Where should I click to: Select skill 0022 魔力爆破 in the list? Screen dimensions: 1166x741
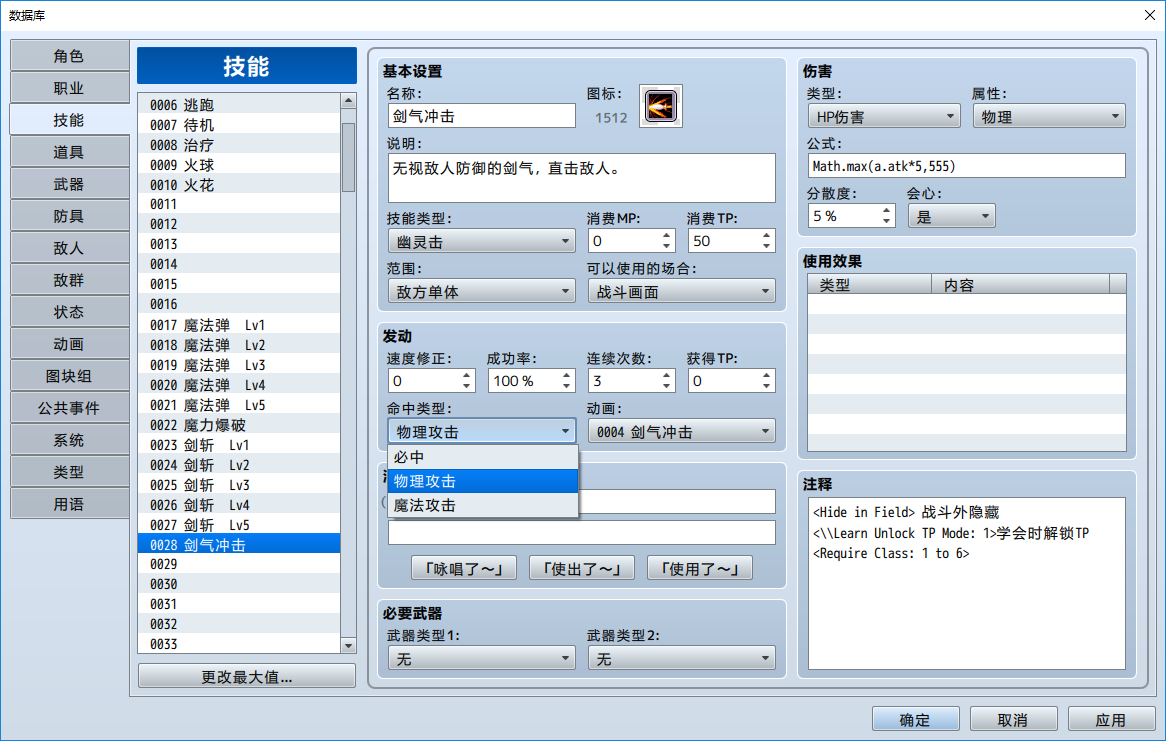(239, 425)
